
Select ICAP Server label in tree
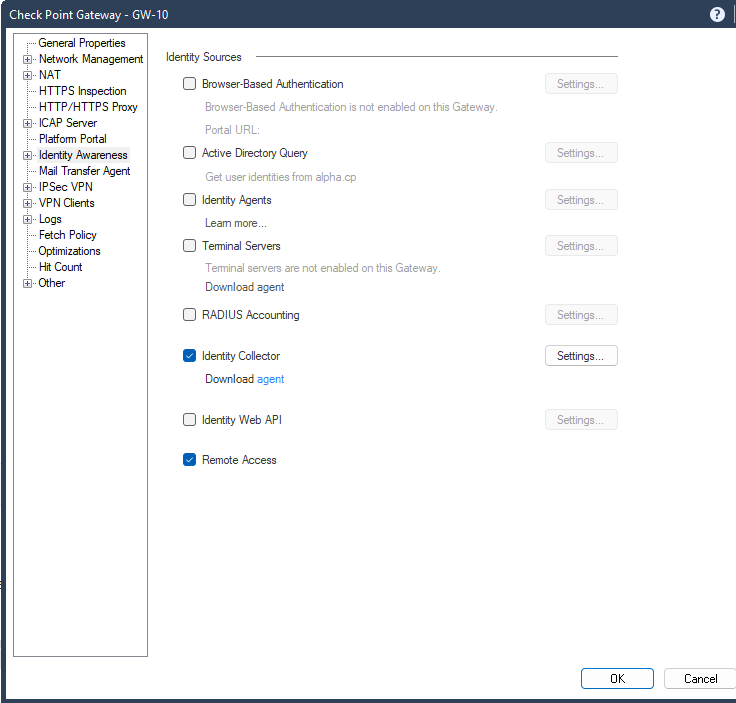point(68,123)
